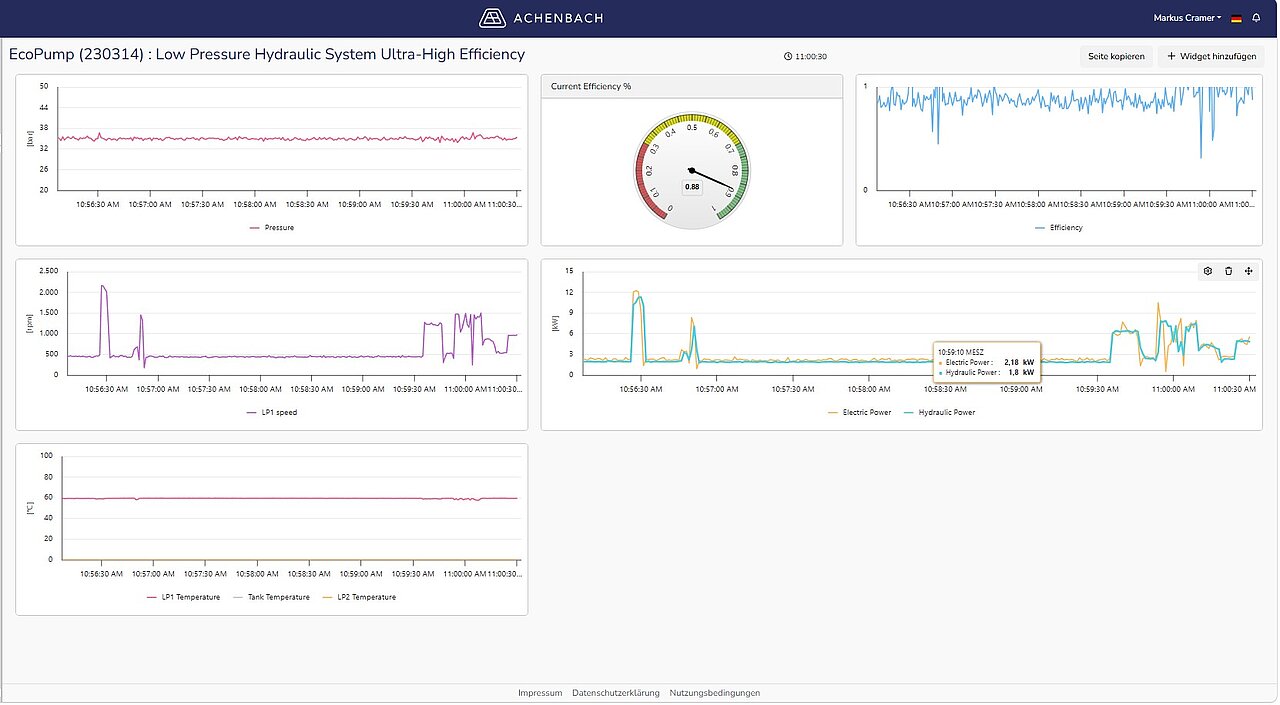Click the Seite kopieren button
Image resolution: width=1280 pixels, height=705 pixels.
click(x=1116, y=57)
